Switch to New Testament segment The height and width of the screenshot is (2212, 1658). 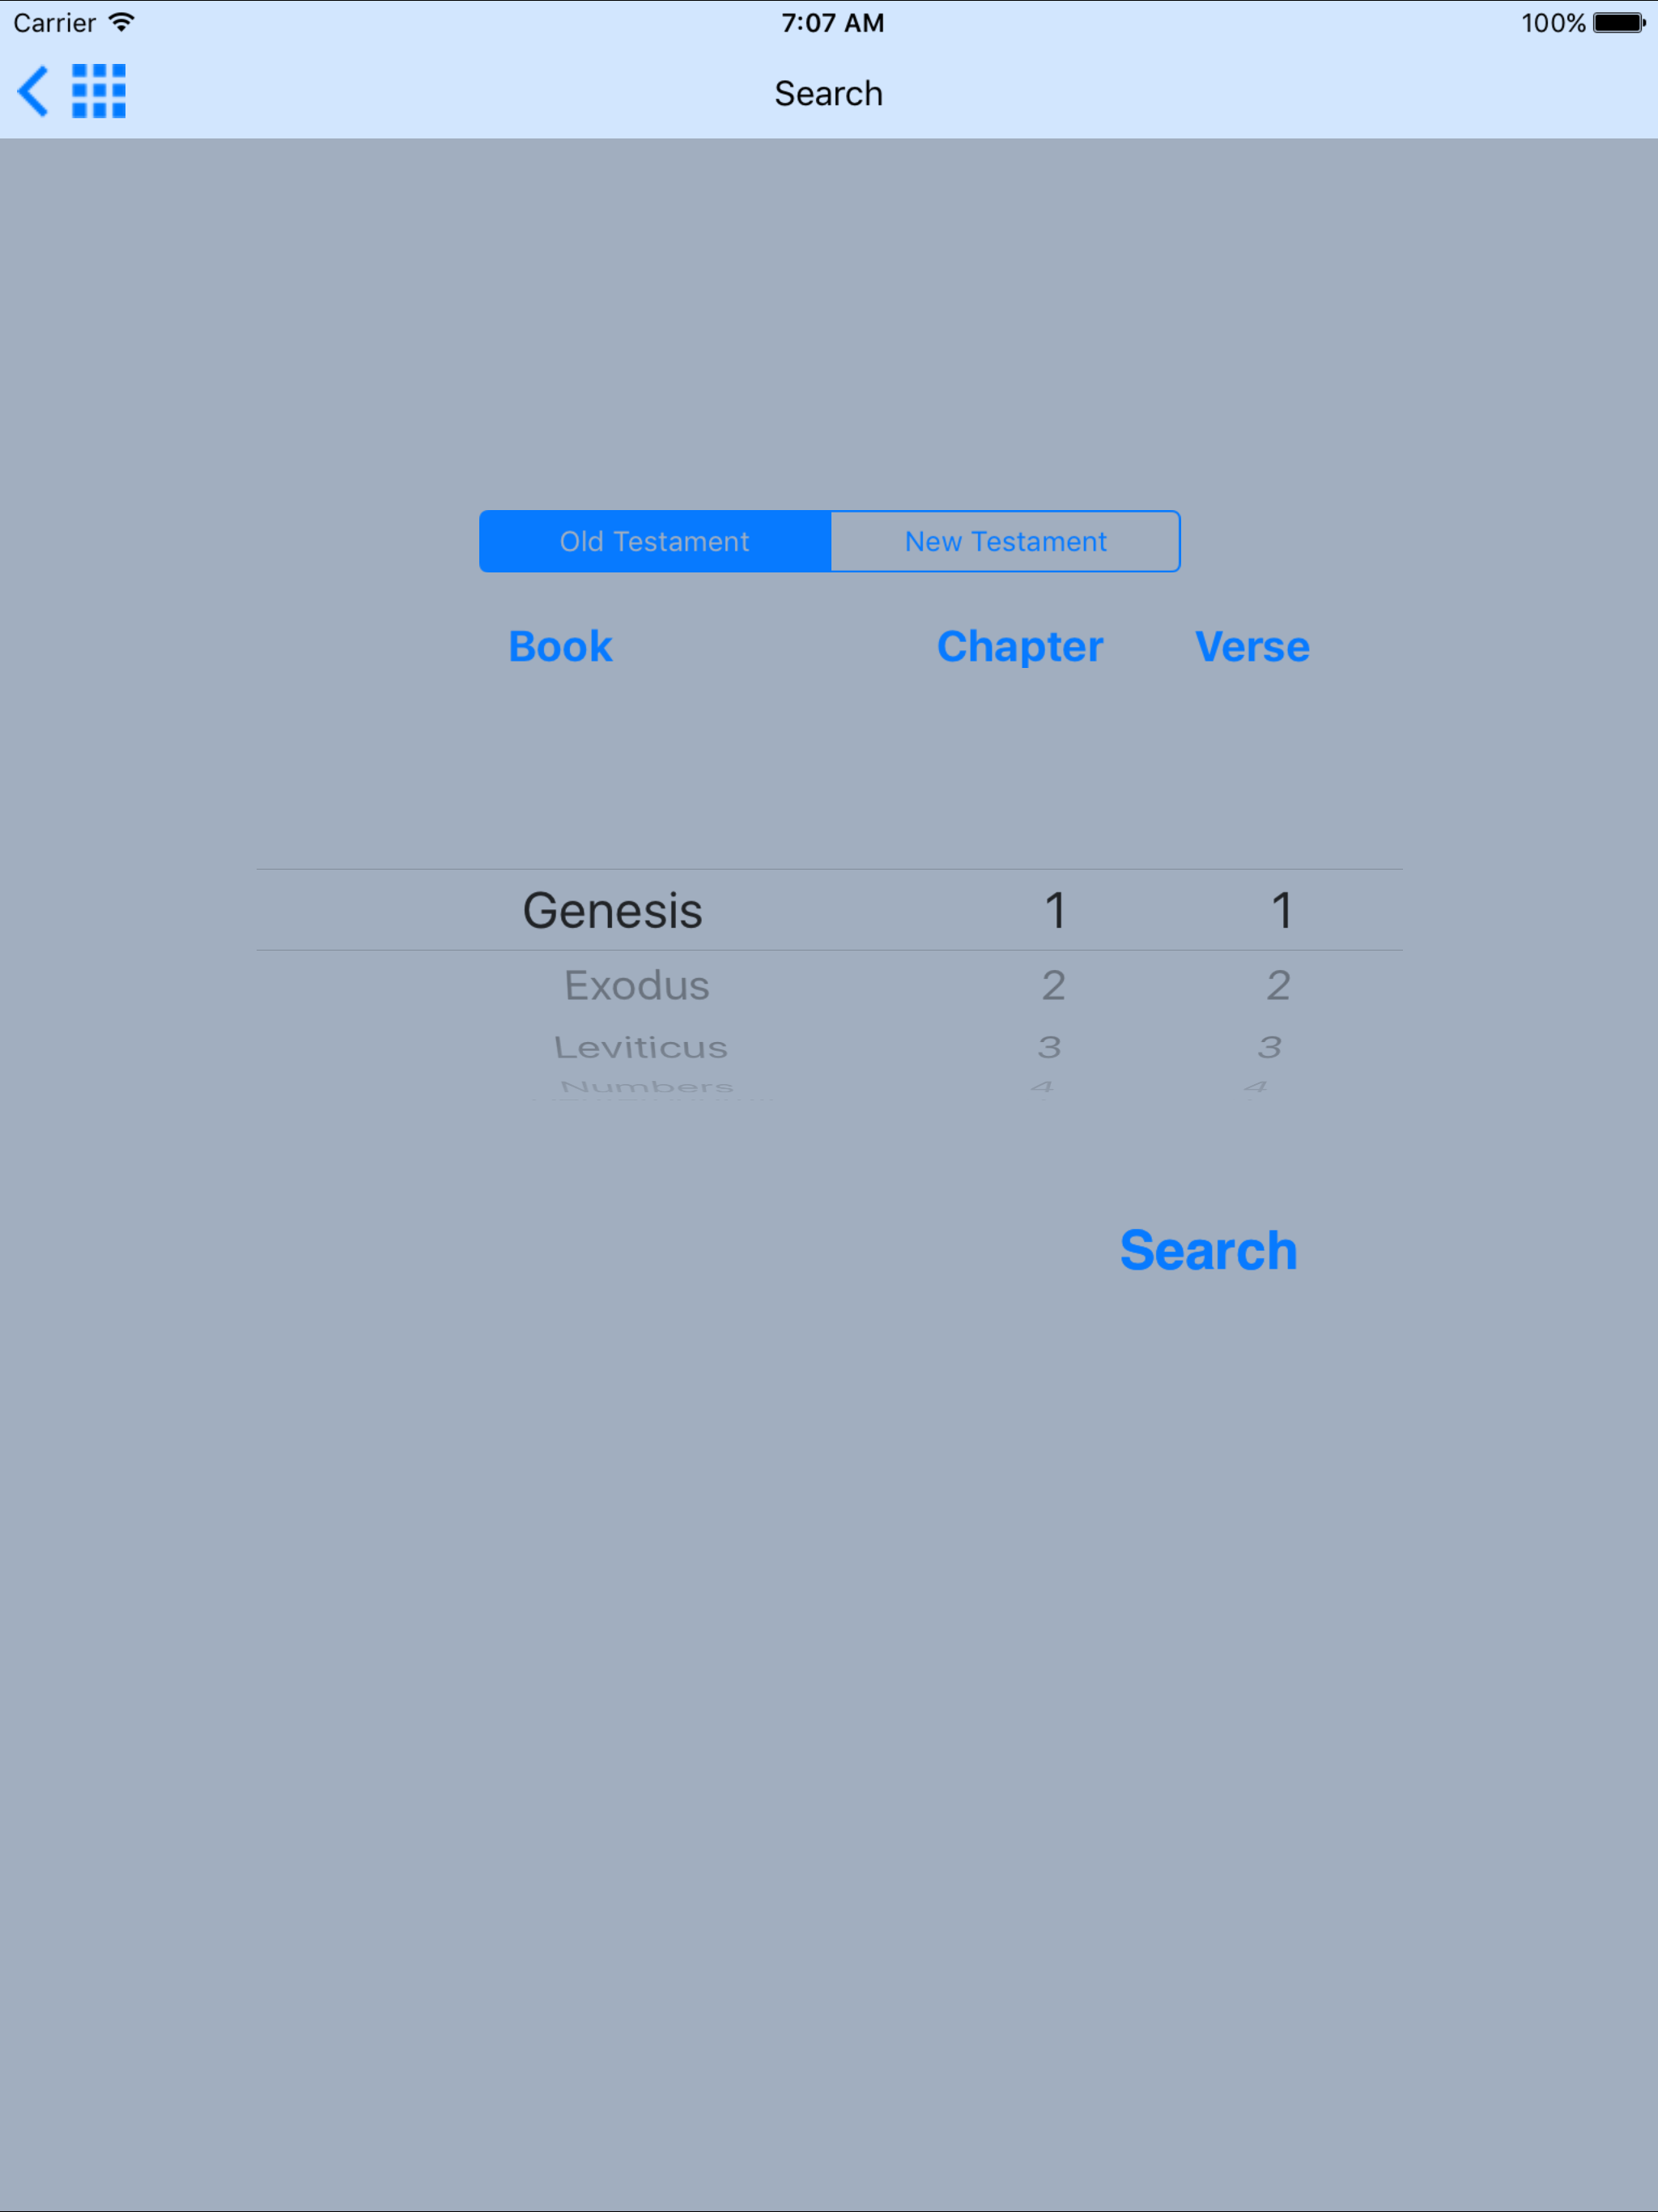click(1005, 542)
